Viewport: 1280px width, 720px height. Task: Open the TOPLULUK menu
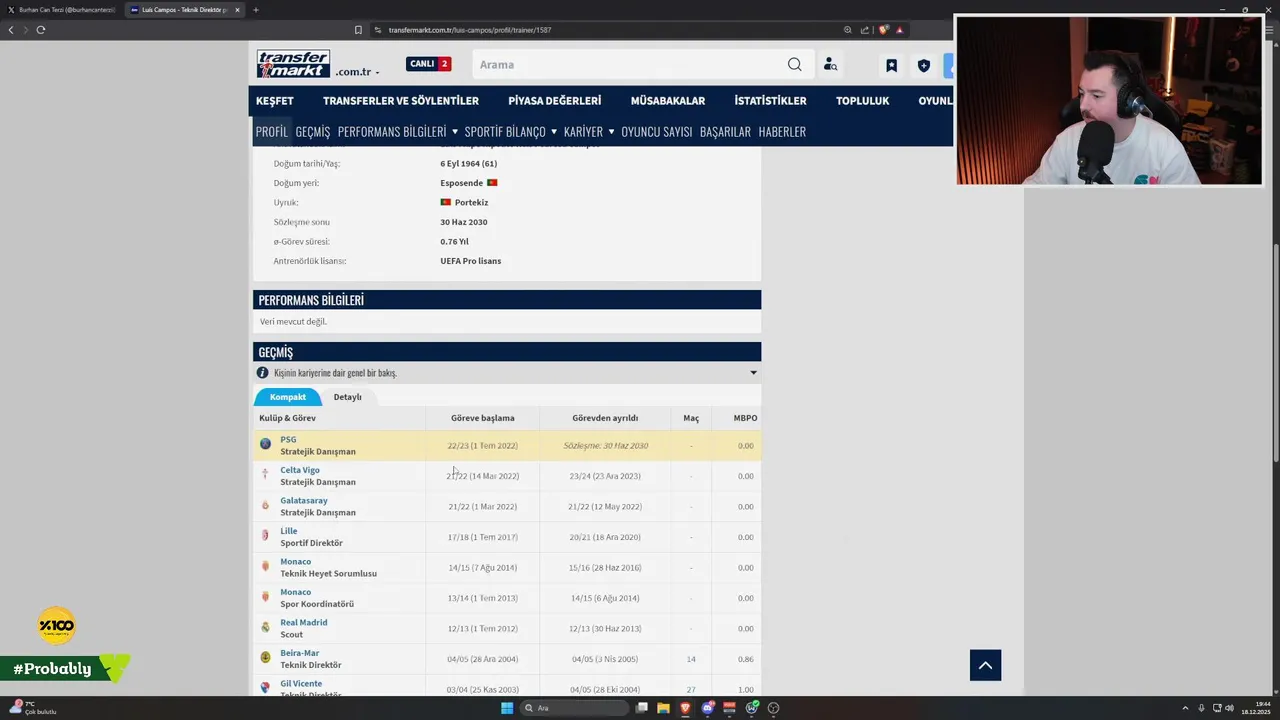[x=863, y=101]
